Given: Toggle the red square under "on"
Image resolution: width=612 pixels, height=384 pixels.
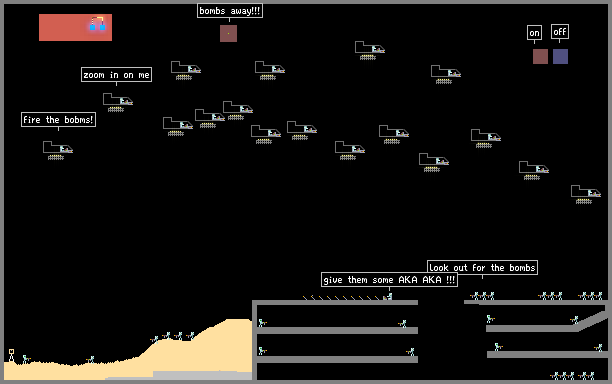Looking at the screenshot, I should point(540,57).
